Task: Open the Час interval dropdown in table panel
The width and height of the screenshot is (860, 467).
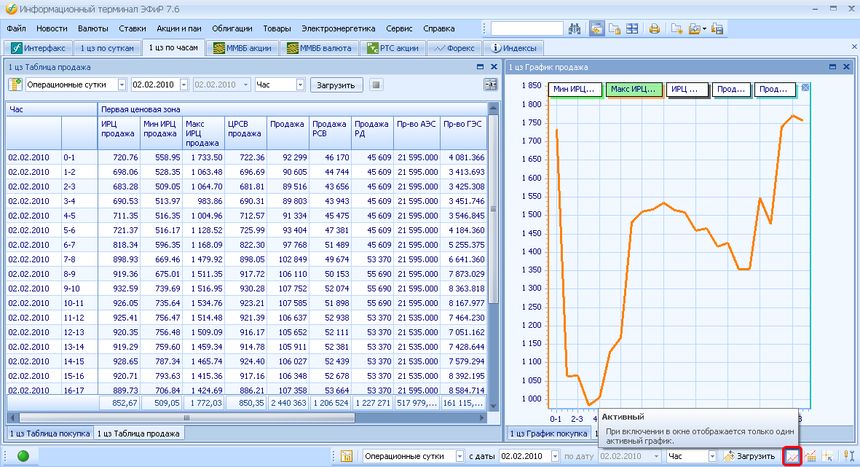Action: 299,85
